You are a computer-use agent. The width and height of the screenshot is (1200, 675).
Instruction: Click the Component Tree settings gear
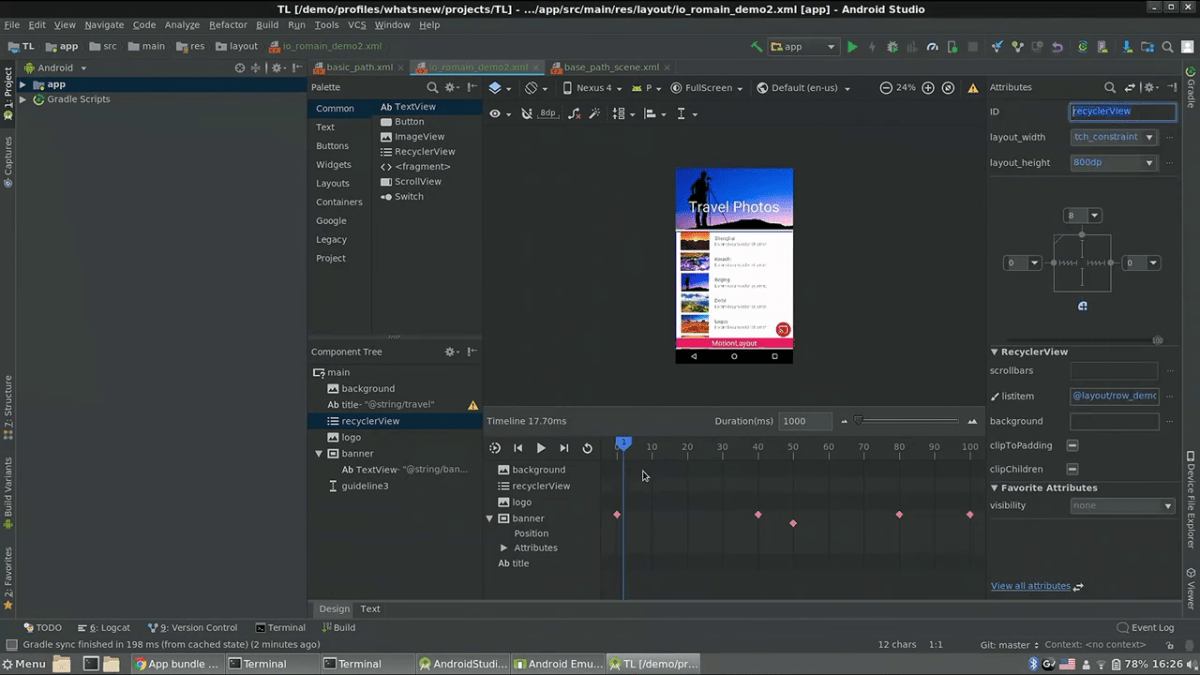pyautogui.click(x=451, y=352)
